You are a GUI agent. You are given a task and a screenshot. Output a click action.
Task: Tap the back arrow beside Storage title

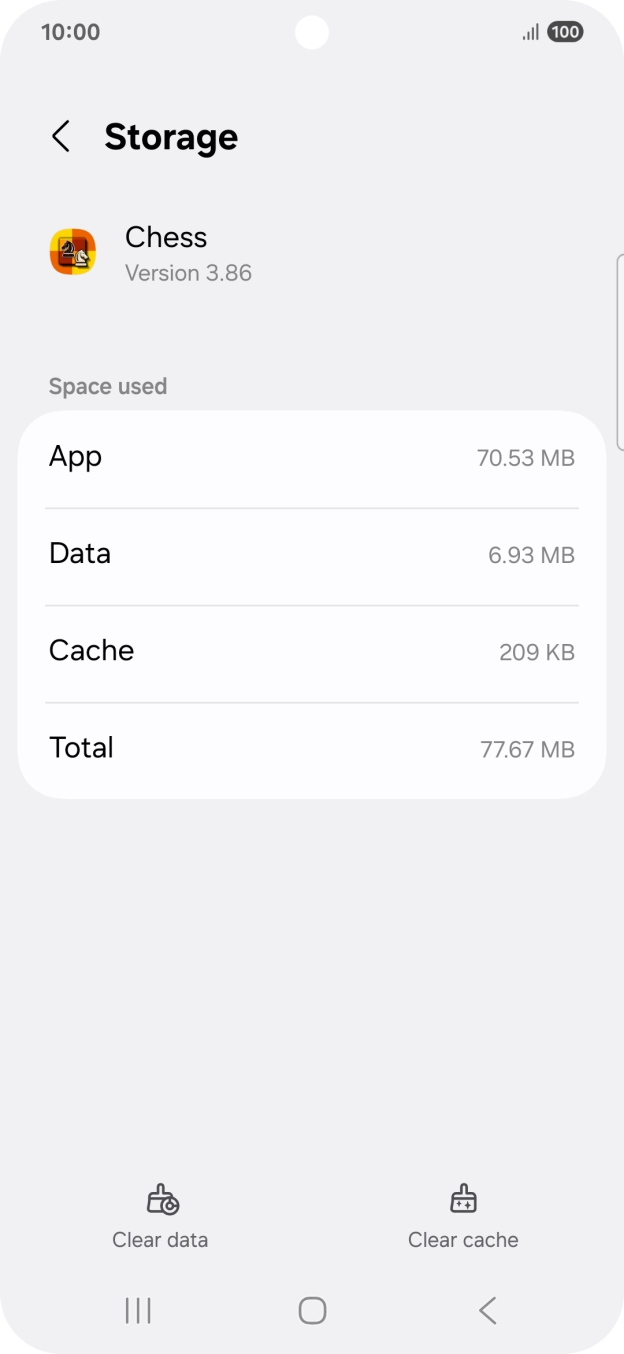coord(60,136)
